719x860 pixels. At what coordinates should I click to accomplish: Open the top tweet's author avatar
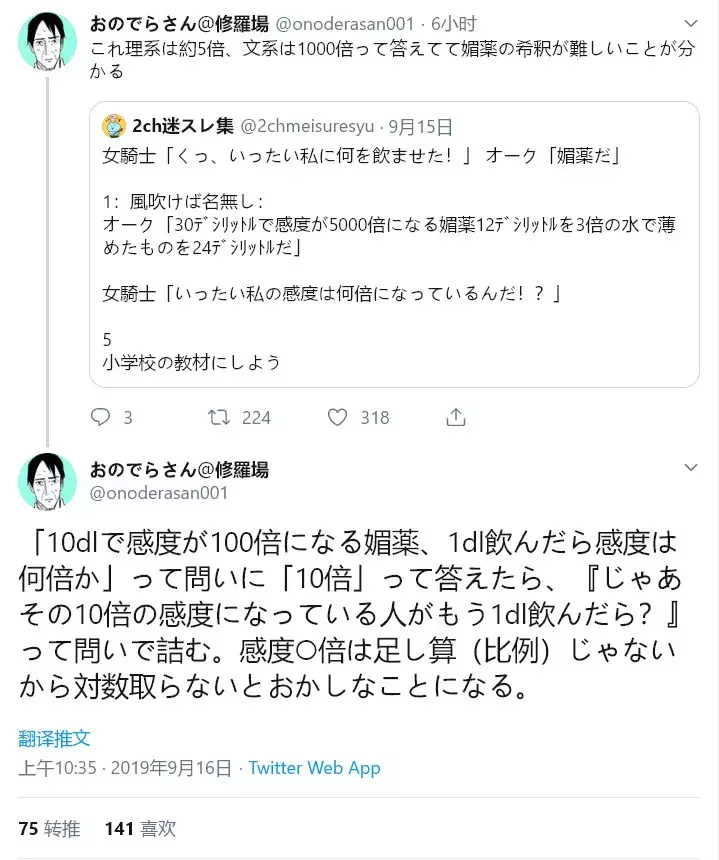47,43
